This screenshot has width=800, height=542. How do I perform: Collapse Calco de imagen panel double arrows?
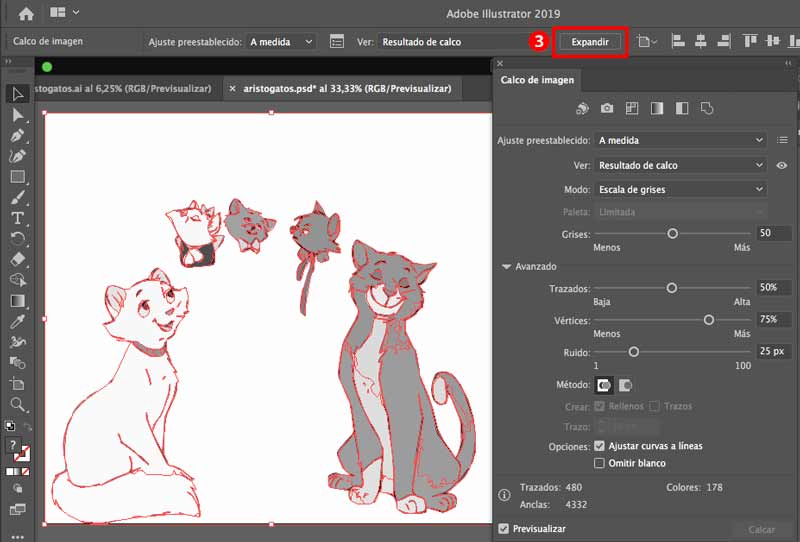tap(788, 63)
